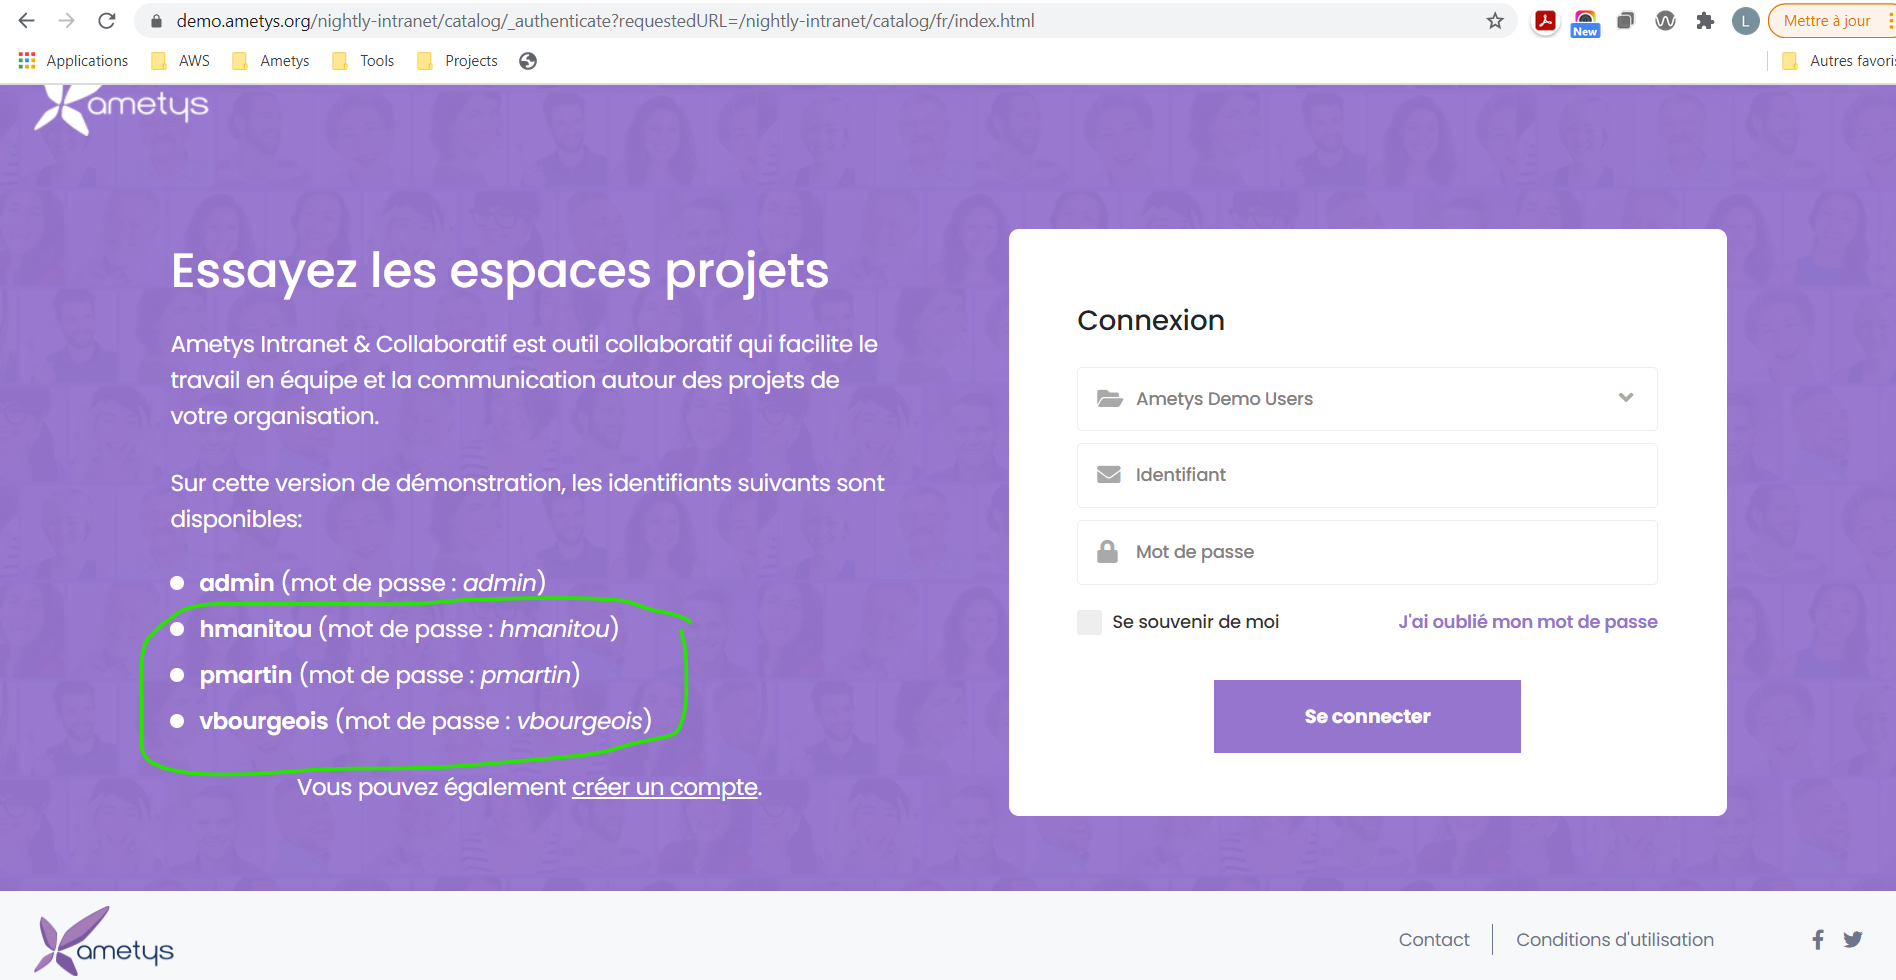Click the pmartin credential text
The height and width of the screenshot is (980, 1896).
(x=390, y=675)
